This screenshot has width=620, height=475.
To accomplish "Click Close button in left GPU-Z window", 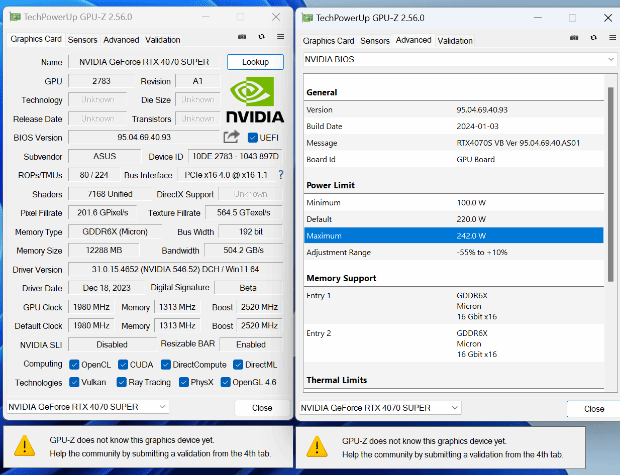I will pos(262,408).
